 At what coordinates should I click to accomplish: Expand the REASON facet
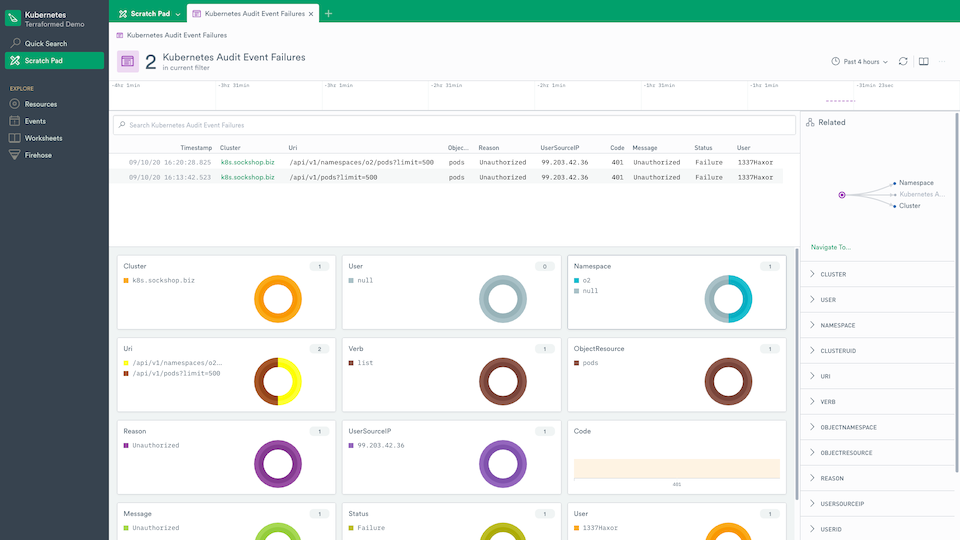pyautogui.click(x=877, y=478)
